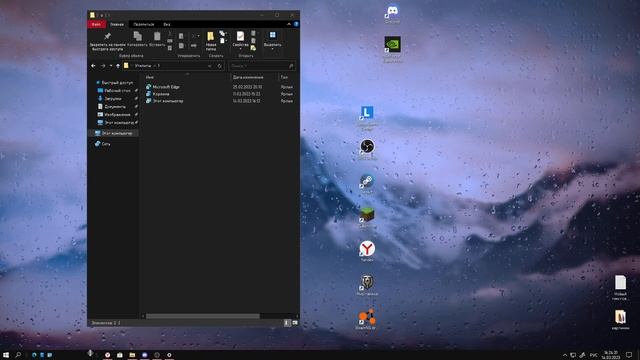The height and width of the screenshot is (360, 640).
Task: Open the Minecraft grass block shortcut
Action: tap(367, 217)
